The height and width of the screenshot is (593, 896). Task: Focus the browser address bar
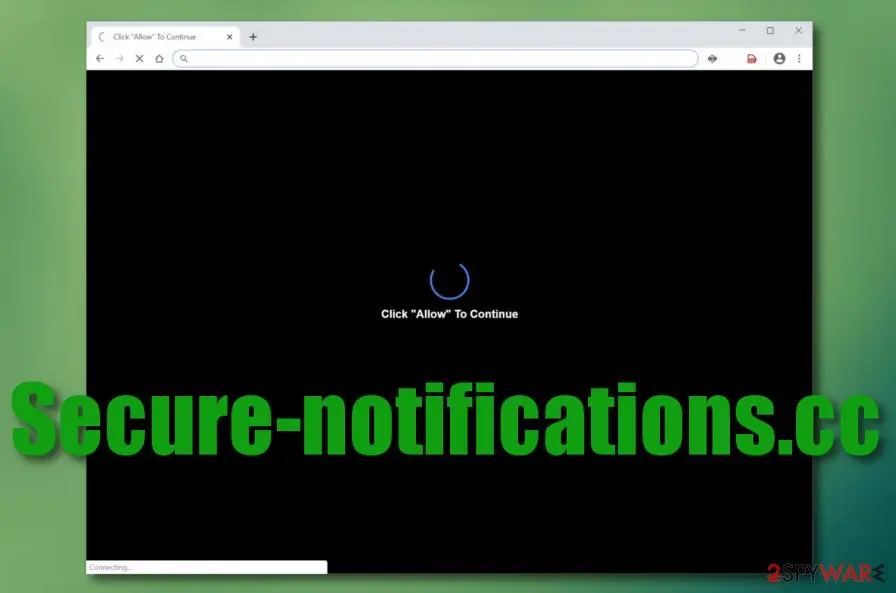[x=435, y=58]
